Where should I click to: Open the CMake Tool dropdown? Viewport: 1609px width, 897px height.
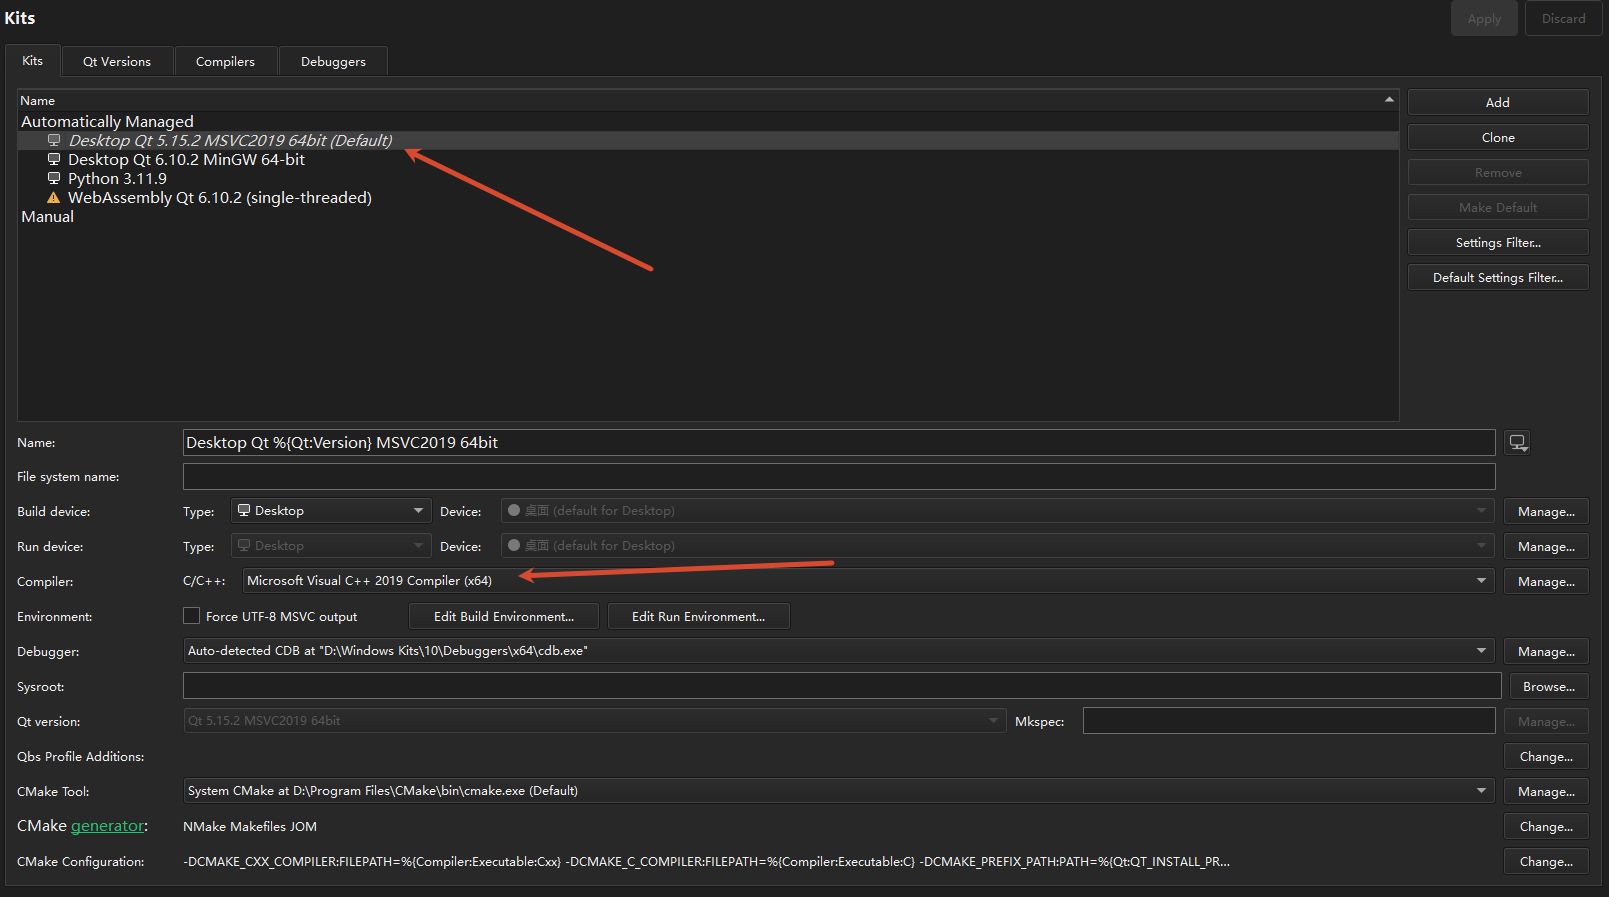(x=838, y=791)
